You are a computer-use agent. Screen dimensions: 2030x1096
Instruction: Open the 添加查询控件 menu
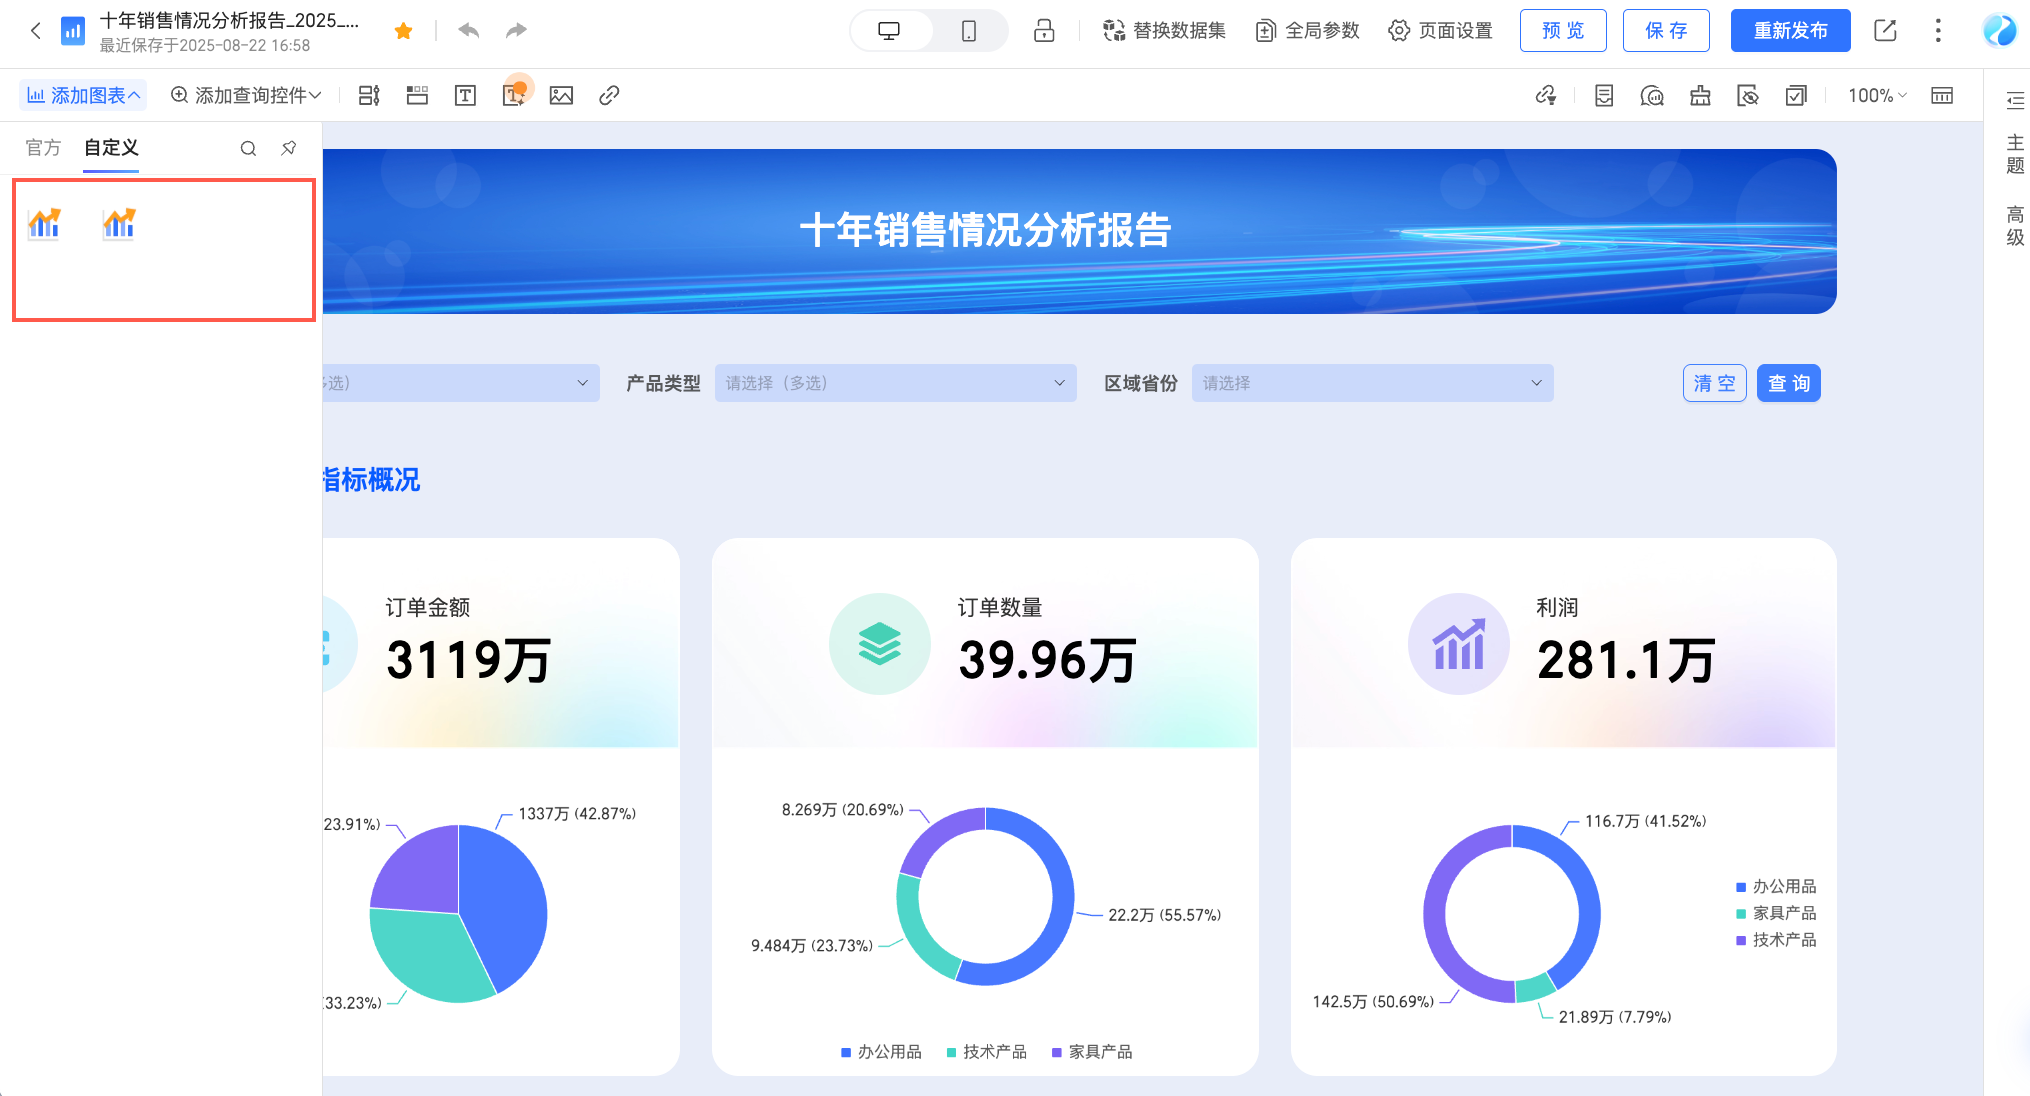point(246,95)
